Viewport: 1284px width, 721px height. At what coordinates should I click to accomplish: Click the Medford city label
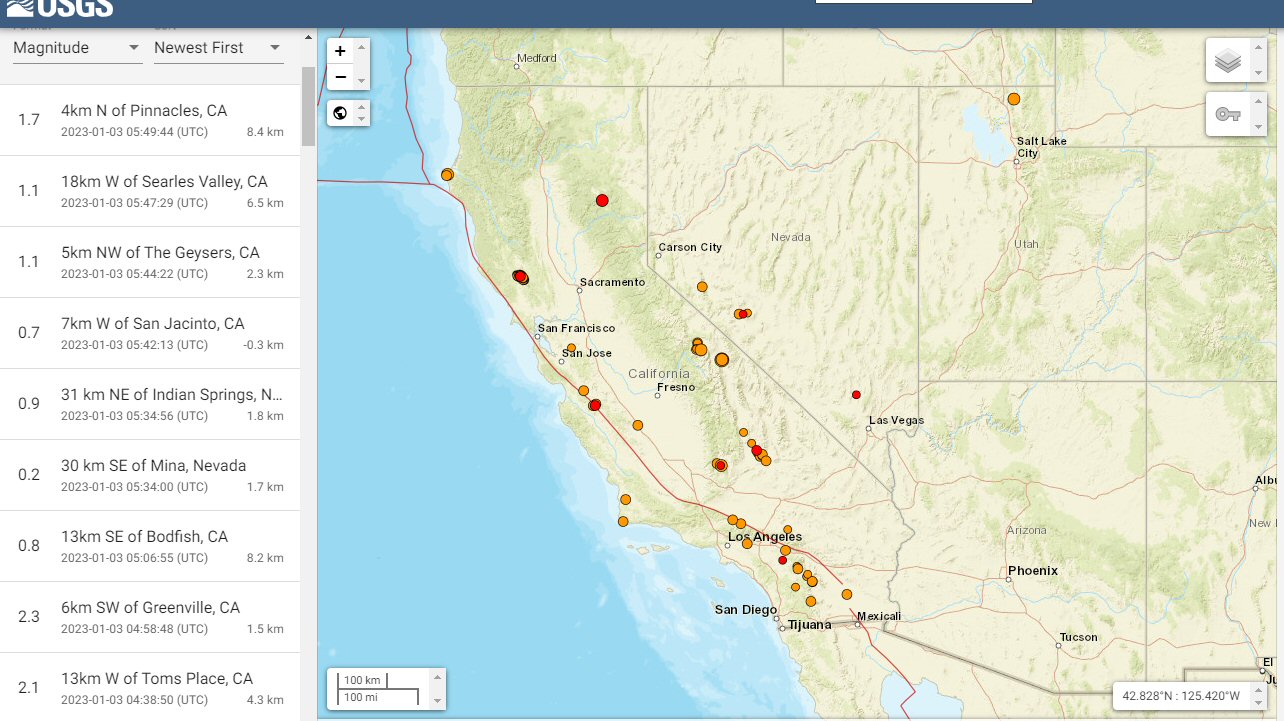click(x=537, y=58)
